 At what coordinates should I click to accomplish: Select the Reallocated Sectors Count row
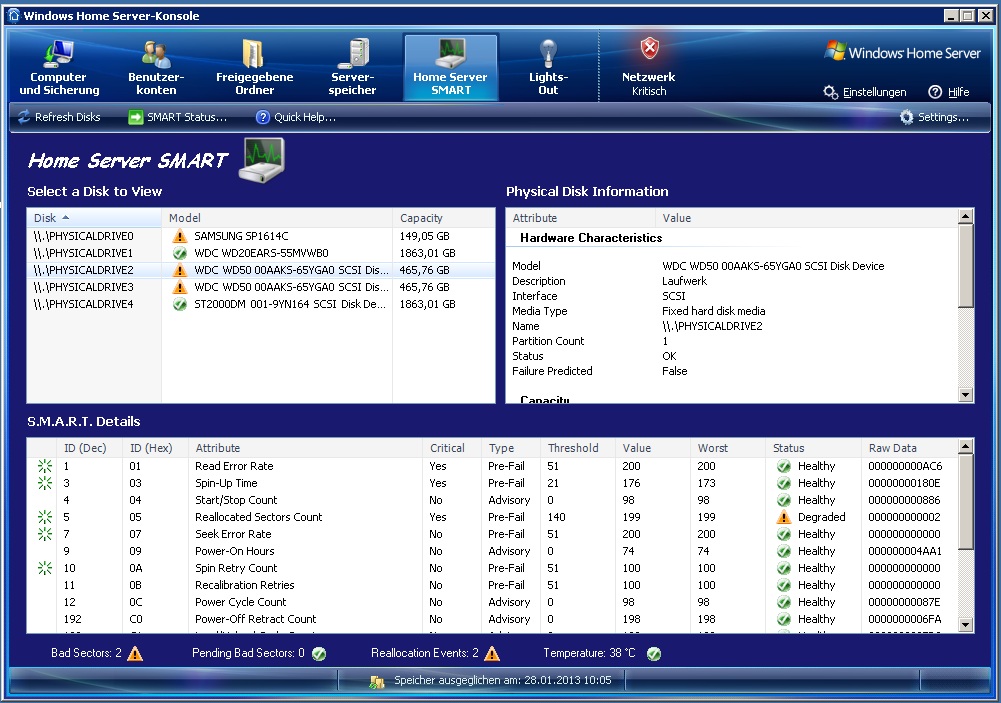(258, 517)
